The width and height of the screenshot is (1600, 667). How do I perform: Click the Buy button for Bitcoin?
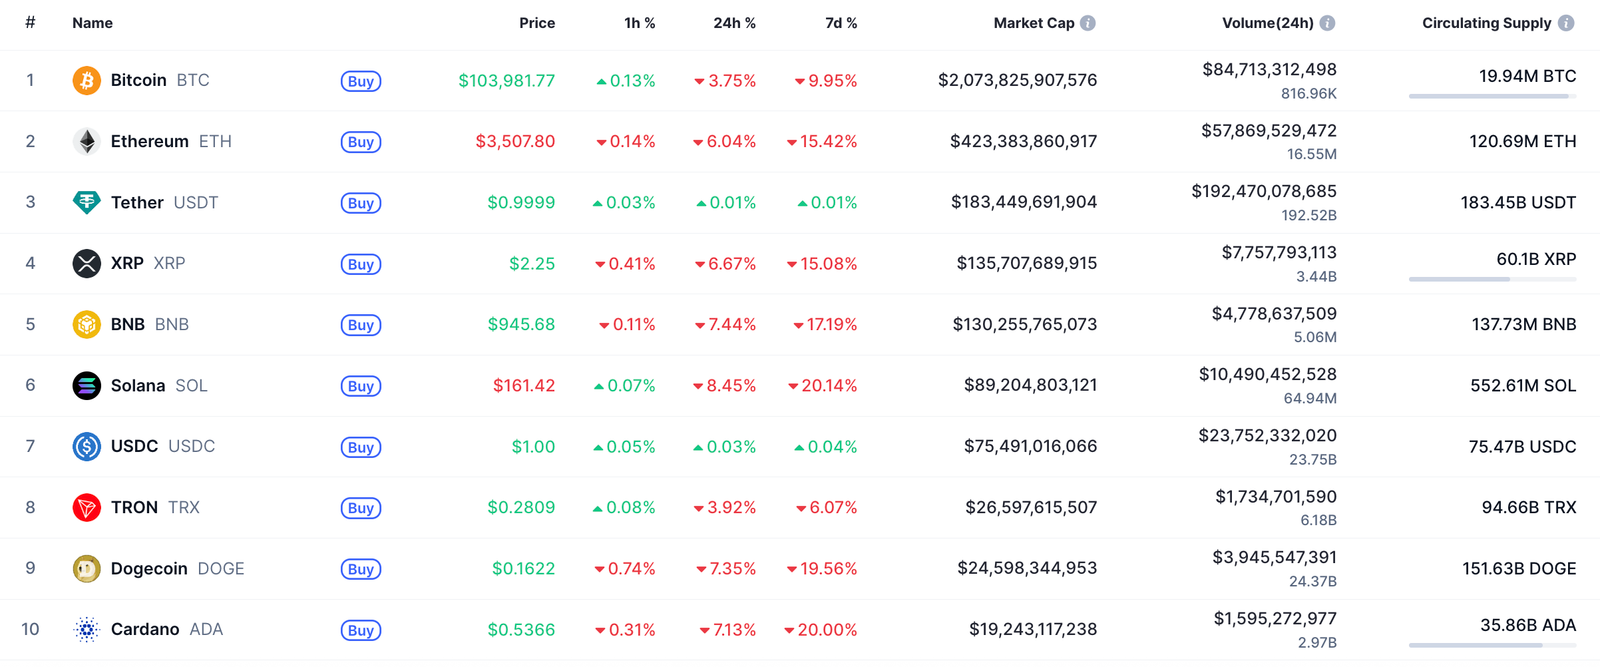pos(360,81)
